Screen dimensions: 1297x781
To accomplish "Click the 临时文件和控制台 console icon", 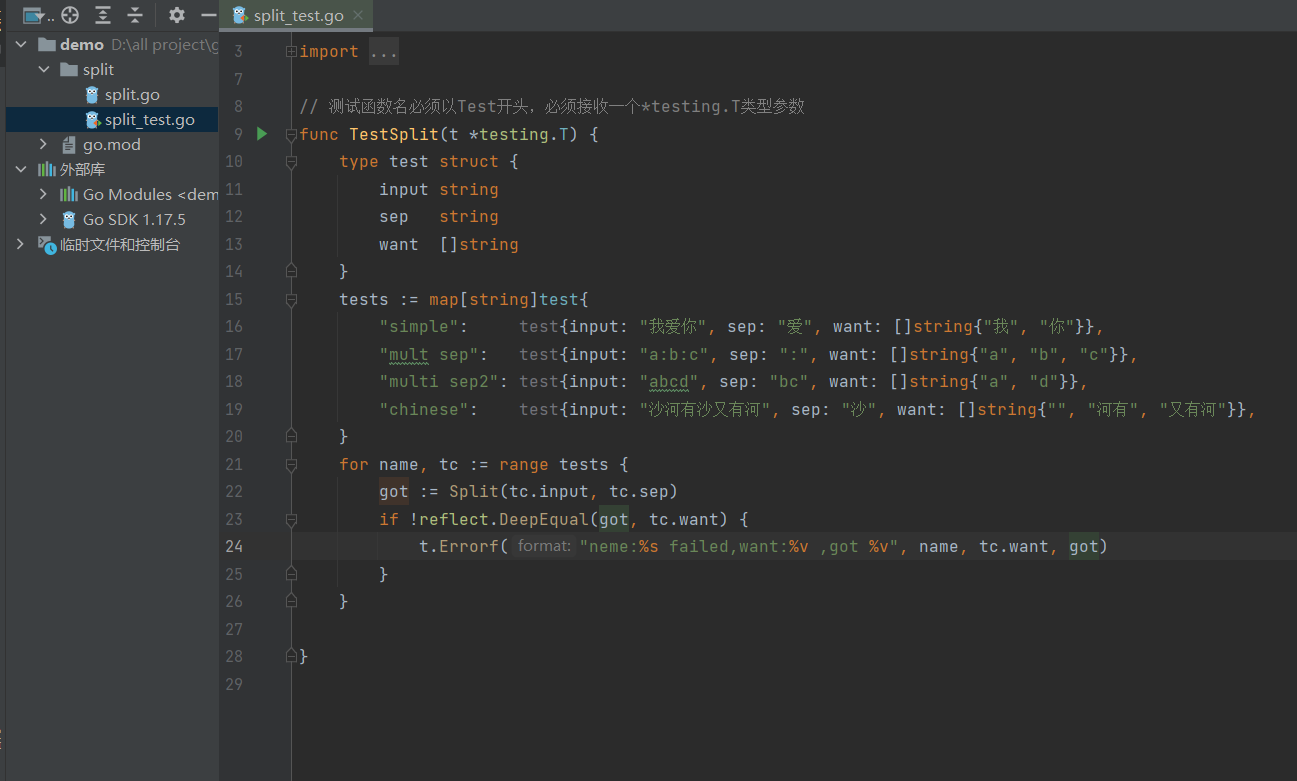I will click(47, 244).
